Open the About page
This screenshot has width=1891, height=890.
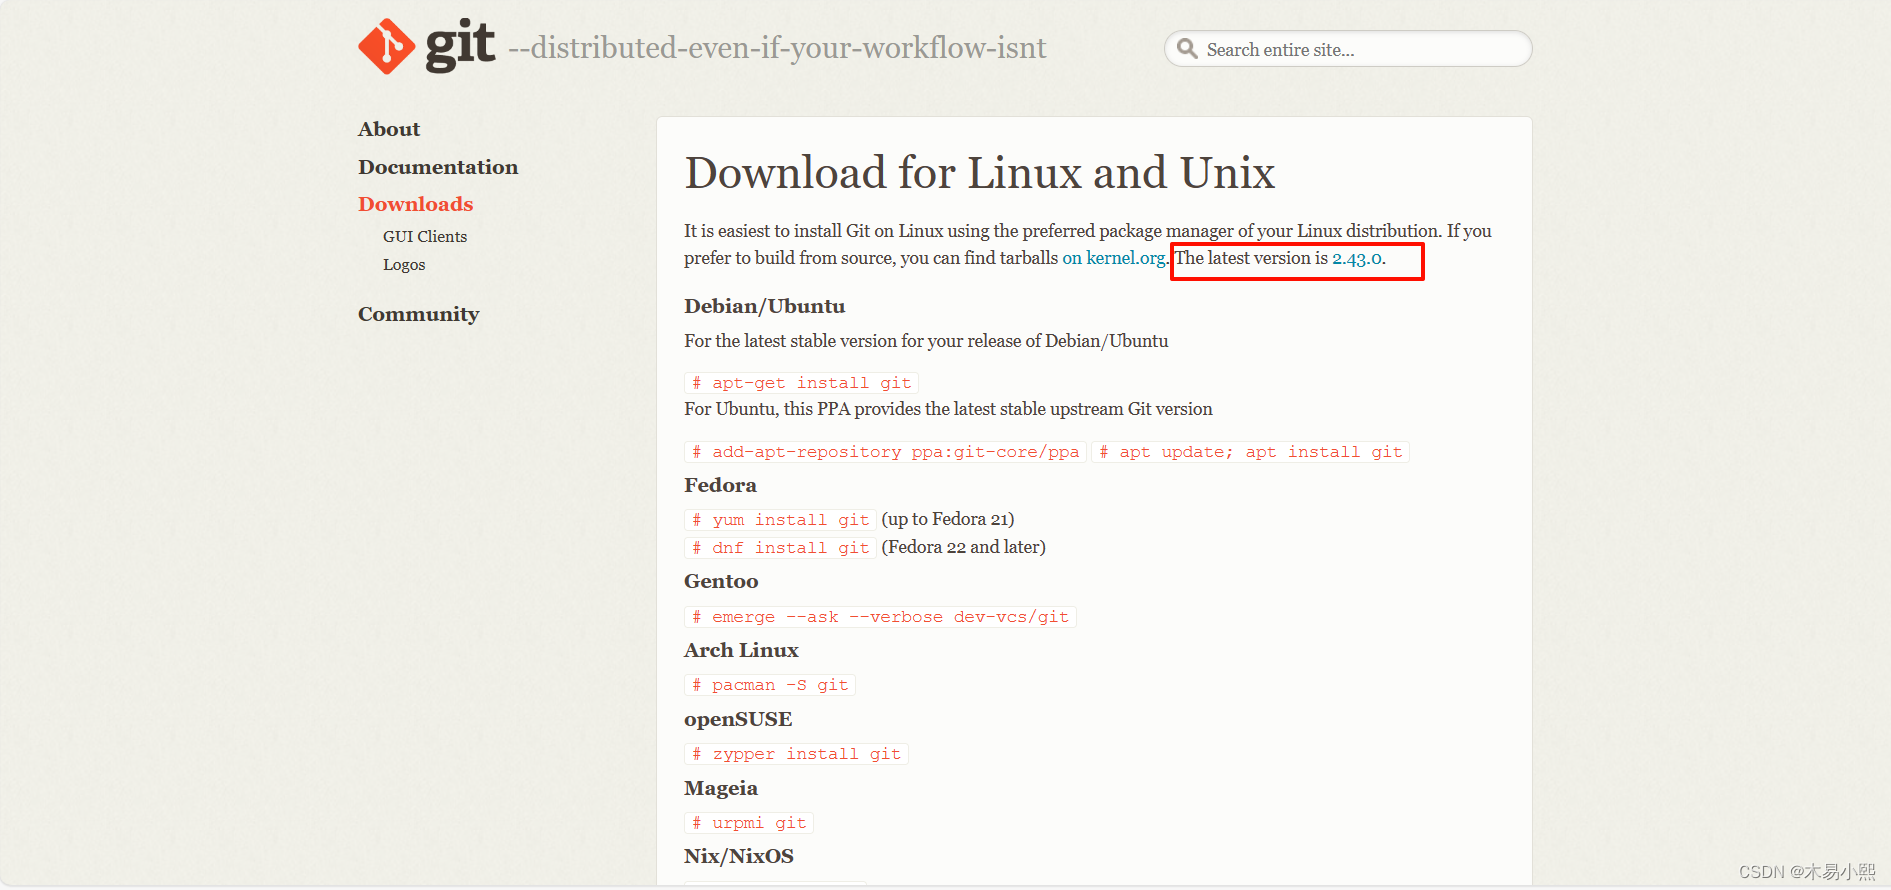tap(389, 129)
